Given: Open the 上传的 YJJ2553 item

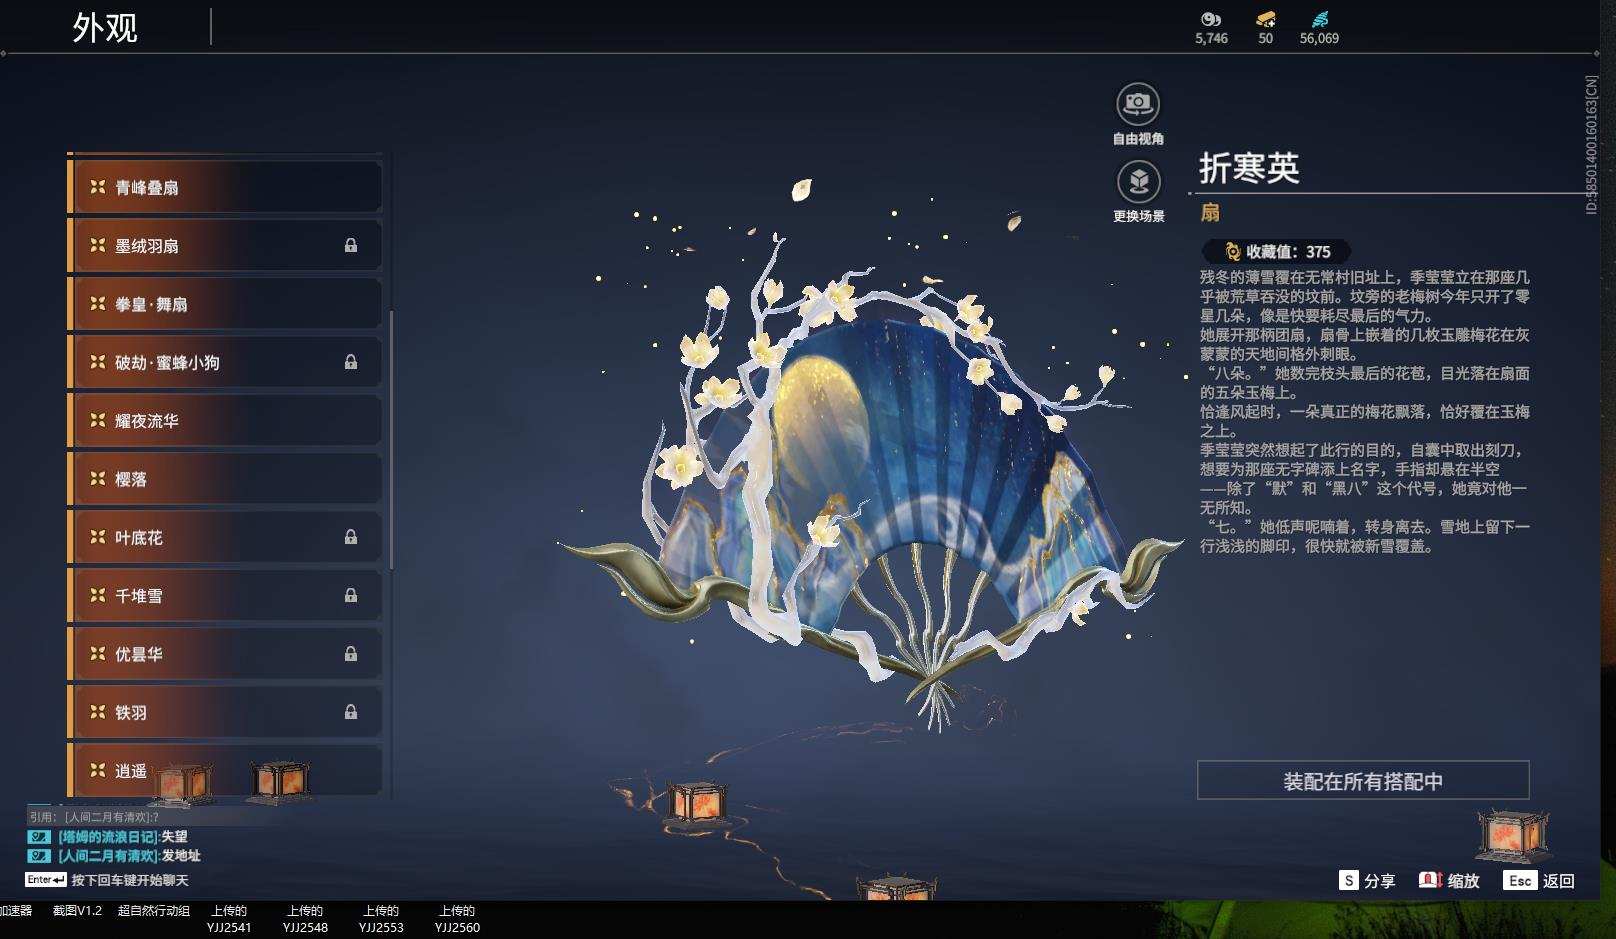Looking at the screenshot, I should (381, 919).
